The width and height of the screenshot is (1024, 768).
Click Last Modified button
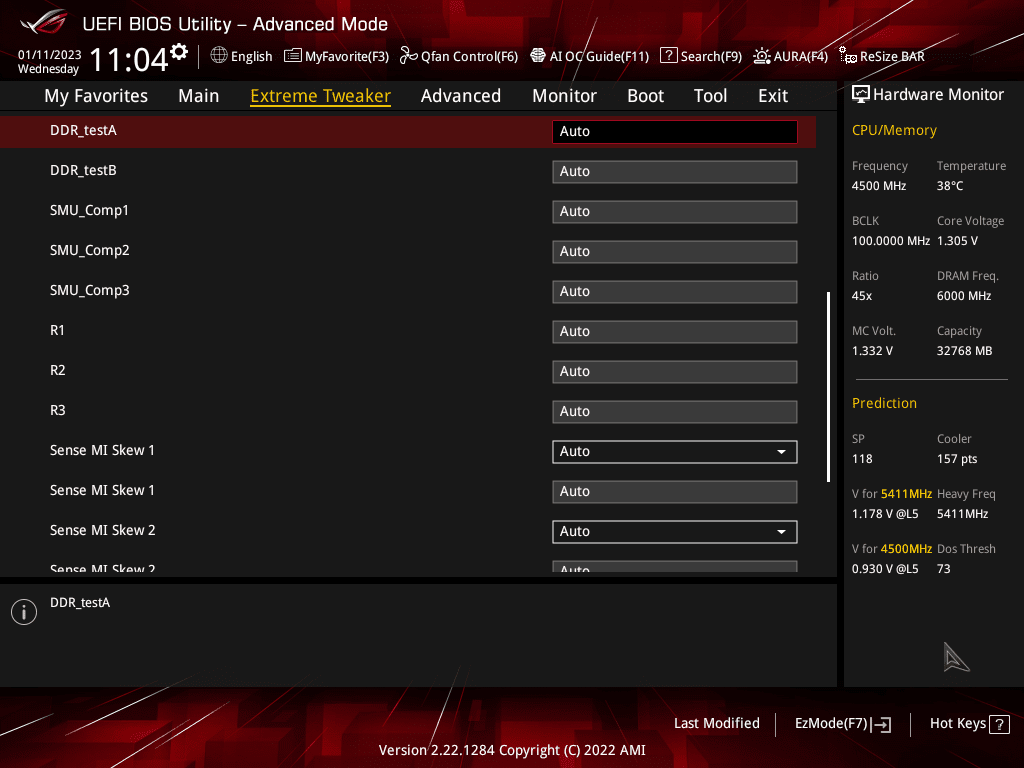(716, 724)
